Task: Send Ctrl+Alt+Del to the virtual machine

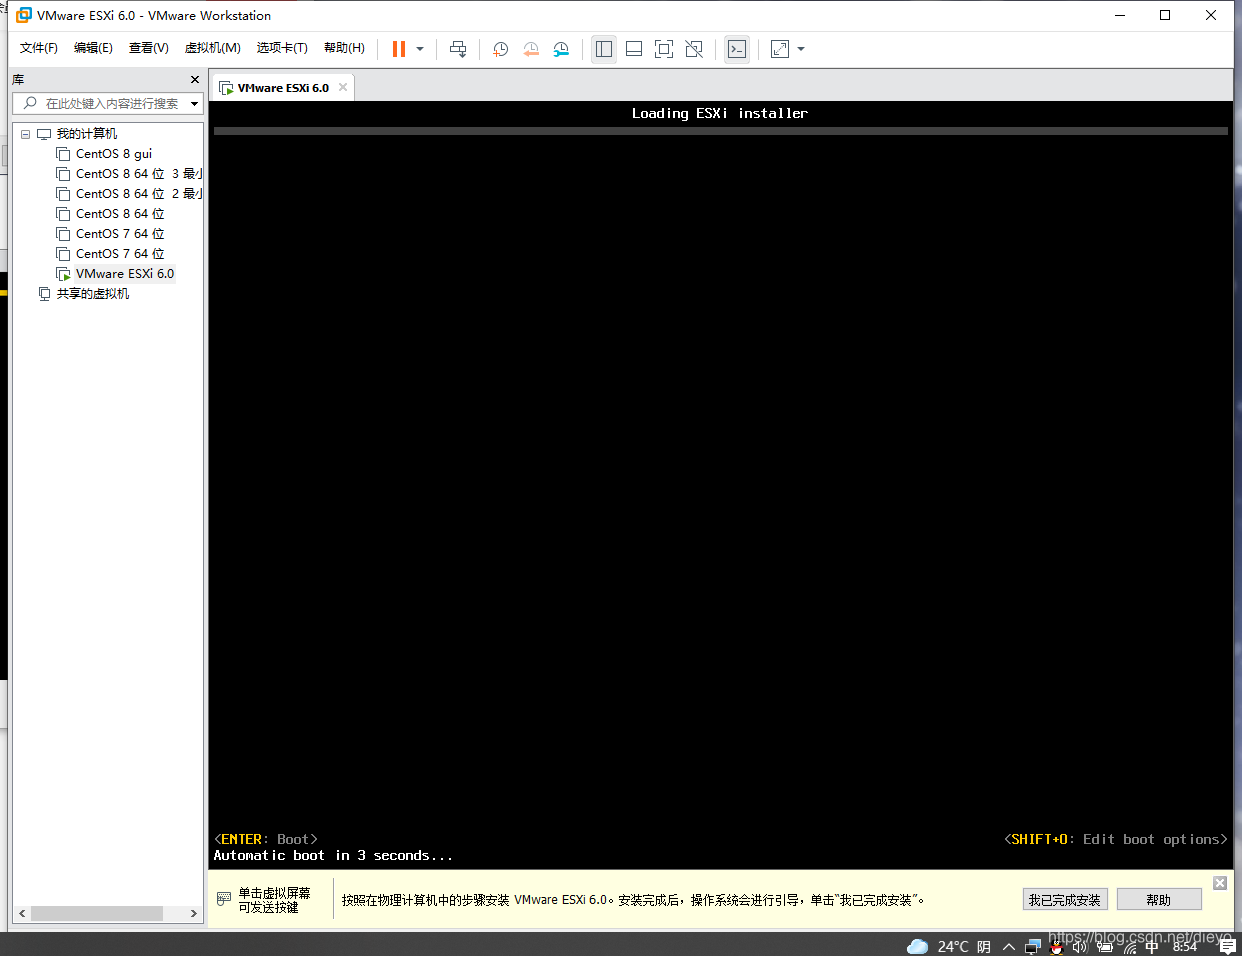Action: [458, 49]
